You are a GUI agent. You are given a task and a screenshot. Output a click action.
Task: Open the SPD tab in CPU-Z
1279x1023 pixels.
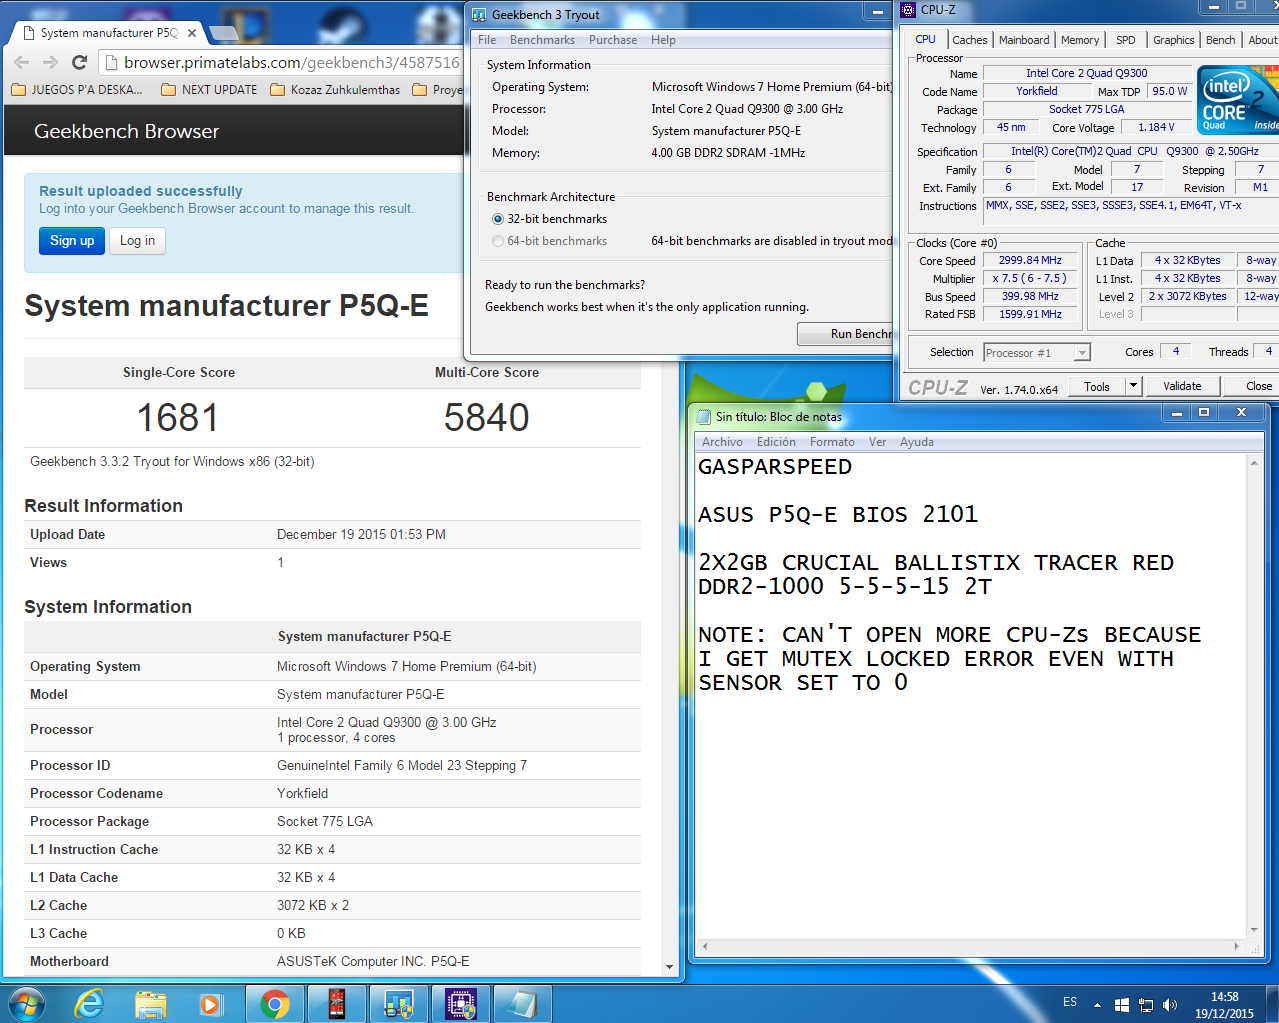coord(1125,40)
